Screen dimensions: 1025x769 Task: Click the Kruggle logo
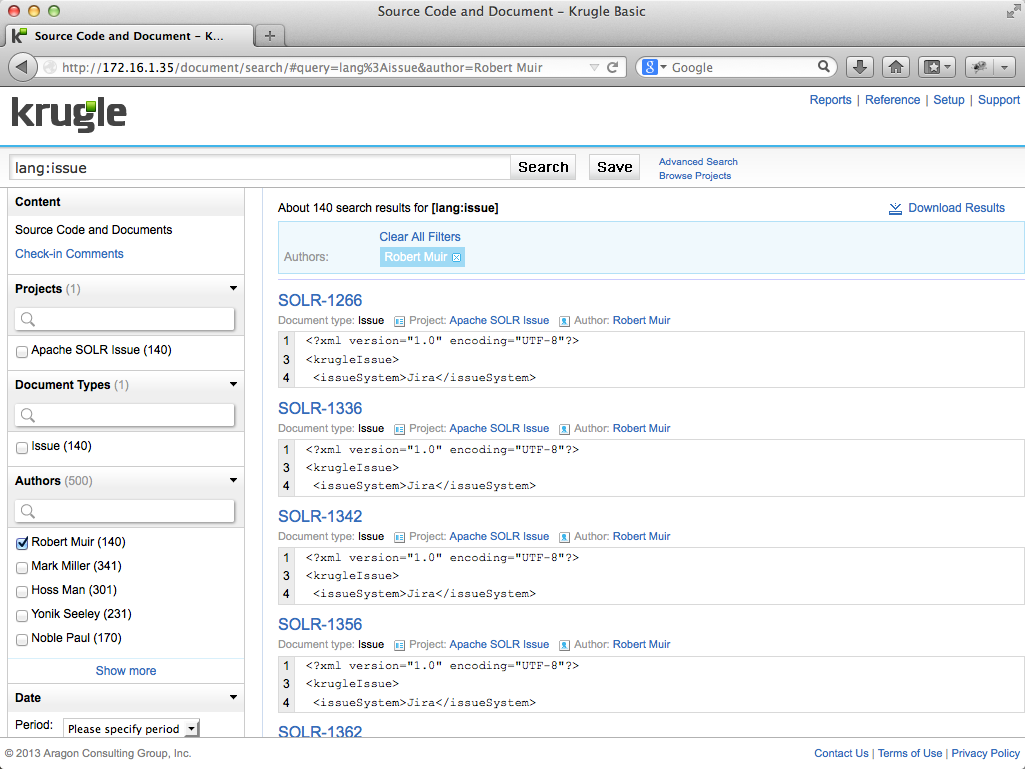[69, 114]
